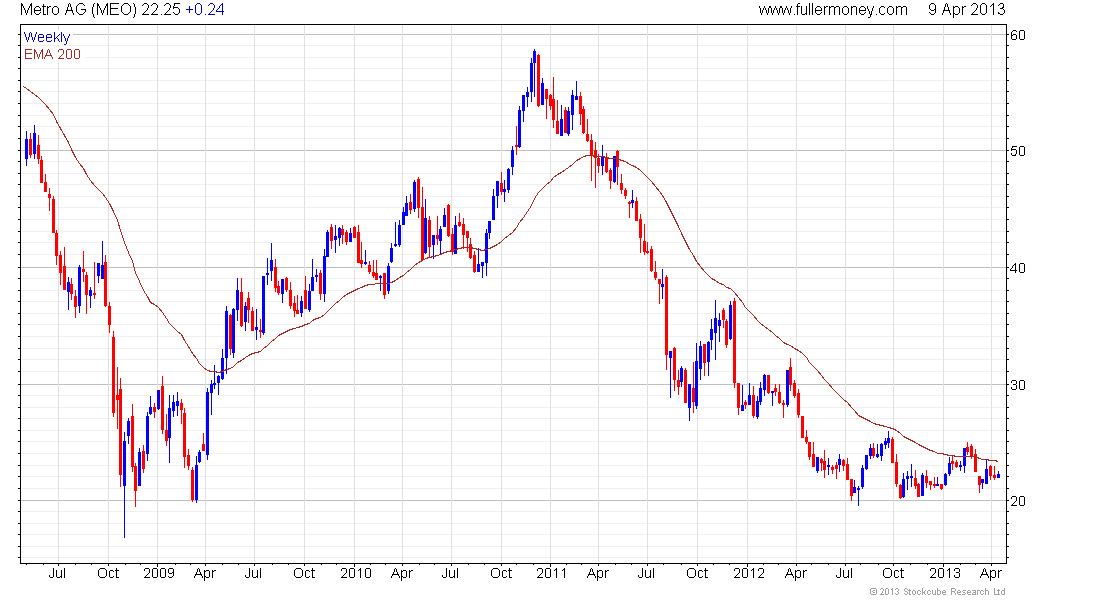Click the first Jul label on time axis
Image resolution: width=1100 pixels, height=600 pixels.
point(57,573)
